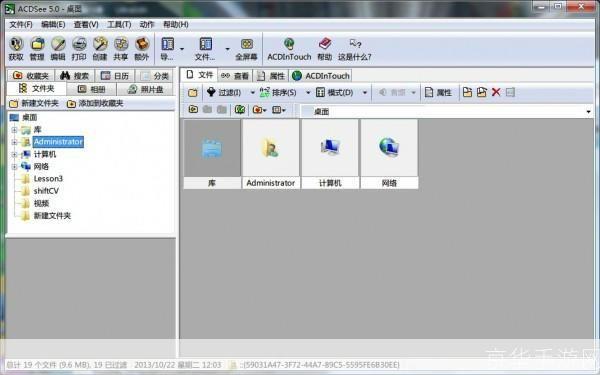Click the 额外 extras icon
This screenshot has width=600, height=375.
[142, 49]
